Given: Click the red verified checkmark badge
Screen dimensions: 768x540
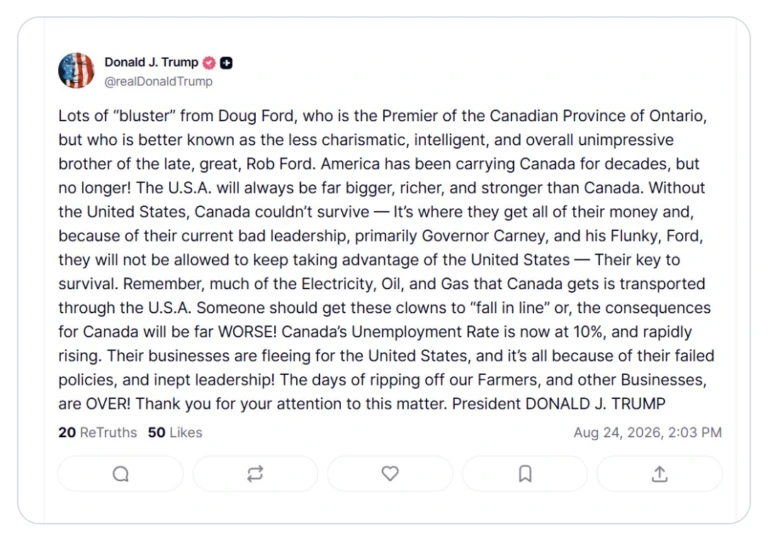Looking at the screenshot, I should [210, 63].
